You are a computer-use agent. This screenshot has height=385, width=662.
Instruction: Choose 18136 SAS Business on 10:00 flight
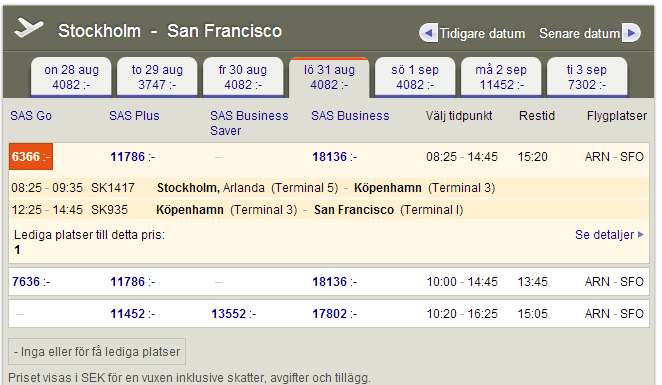coord(334,282)
